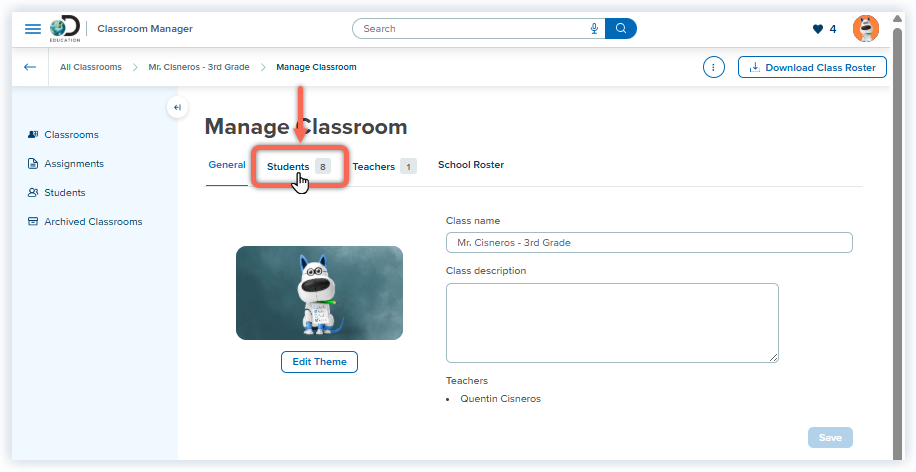Switch to the School Roster tab
Image resolution: width=916 pixels, height=472 pixels.
point(471,165)
